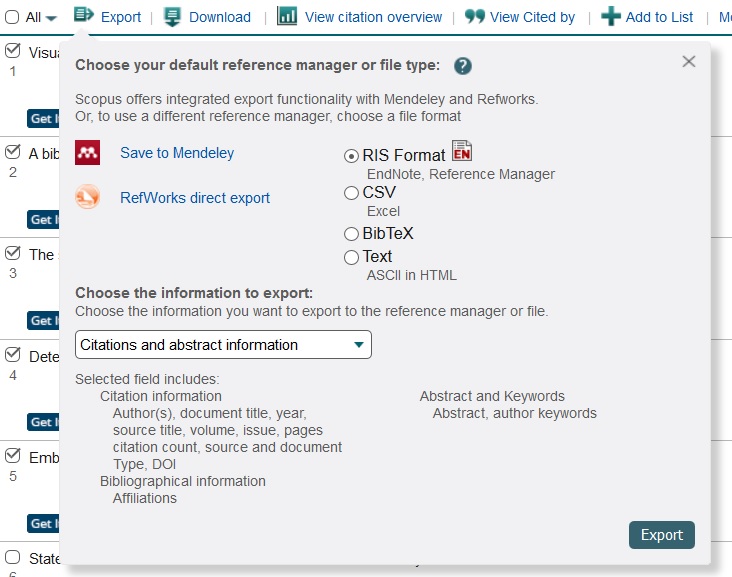The height and width of the screenshot is (577, 732).
Task: Click RefWorks direct export link
Action: tap(195, 197)
